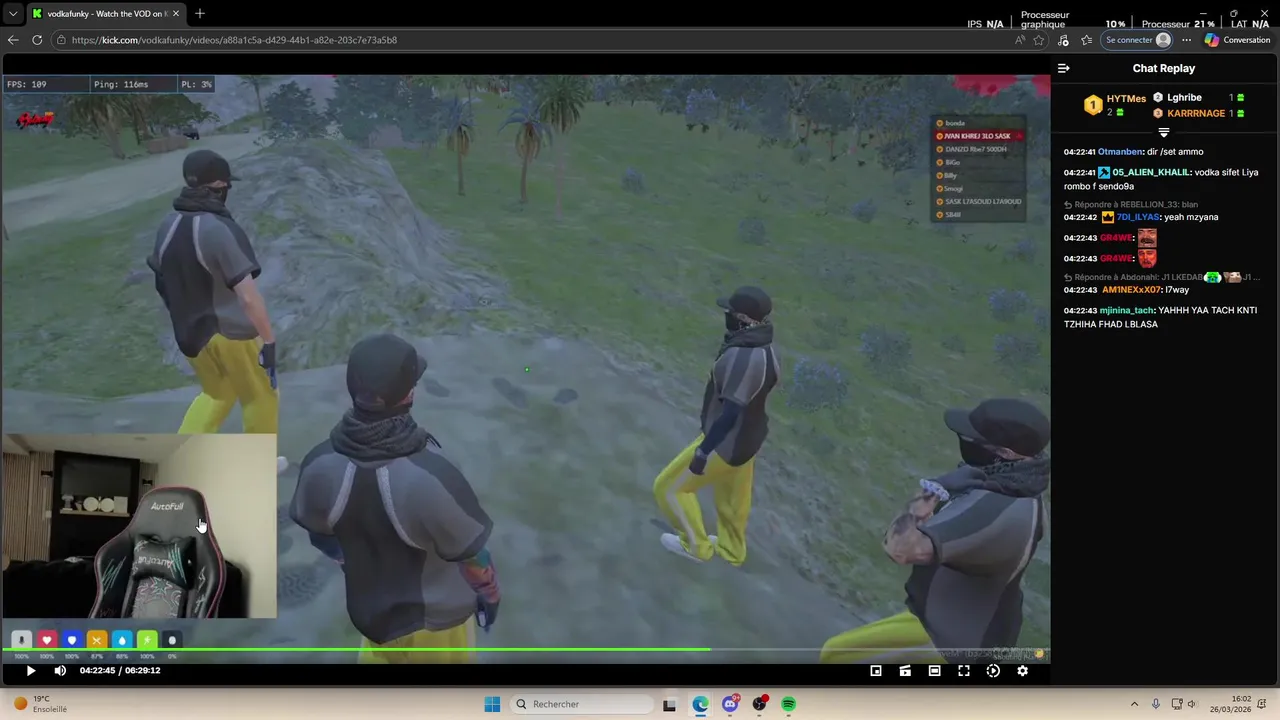Open the media control music icon
1280x720 pixels.
tap(1063, 40)
